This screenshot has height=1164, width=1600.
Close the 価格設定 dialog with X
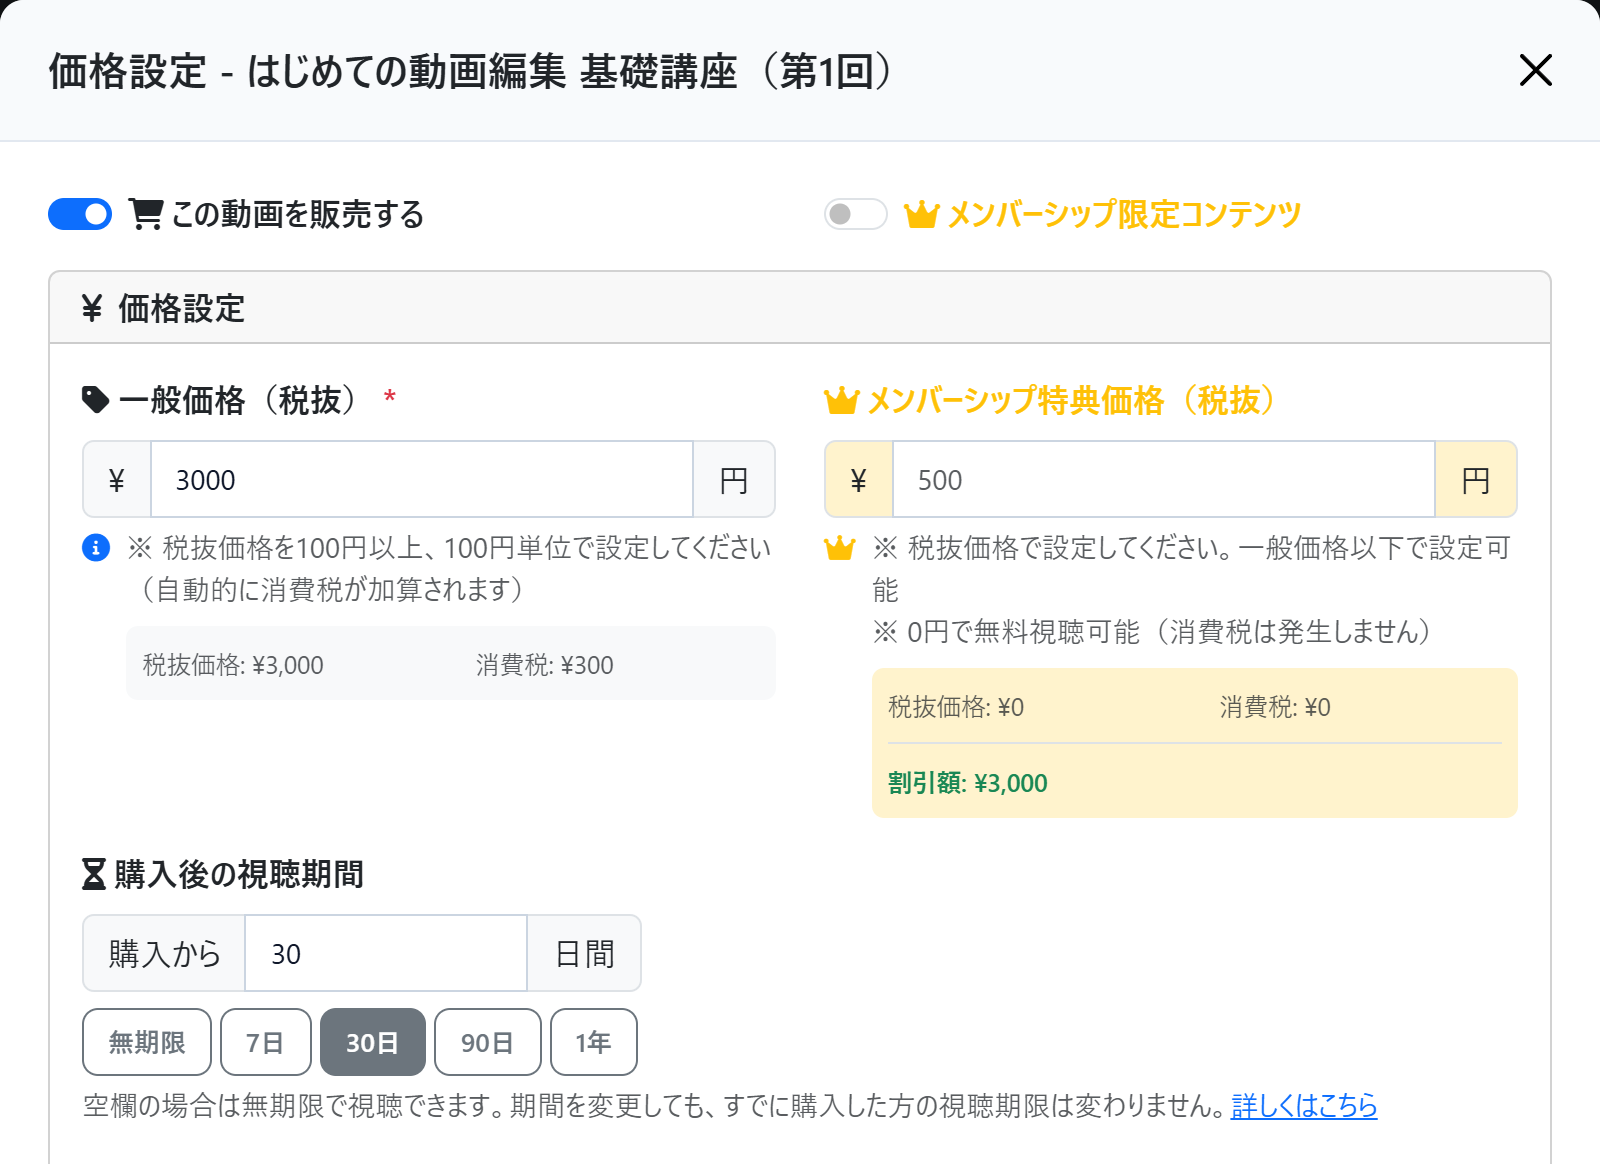tap(1535, 70)
